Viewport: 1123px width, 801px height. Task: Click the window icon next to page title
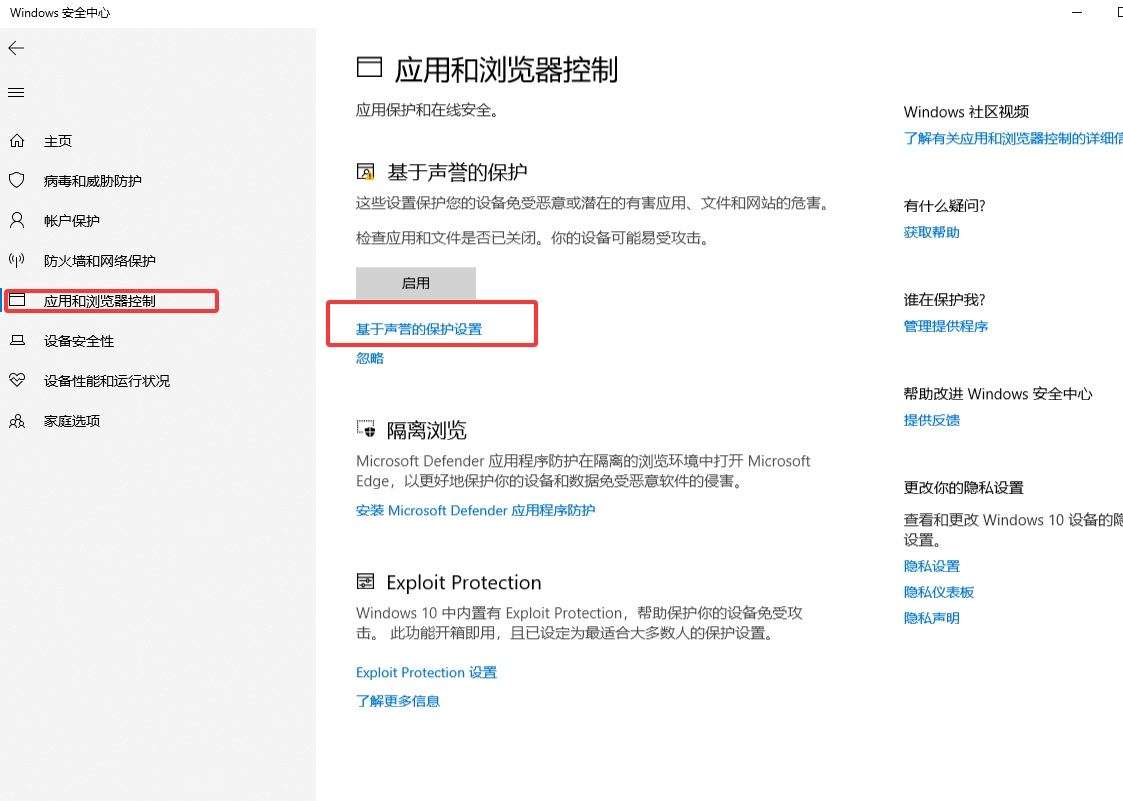[369, 68]
